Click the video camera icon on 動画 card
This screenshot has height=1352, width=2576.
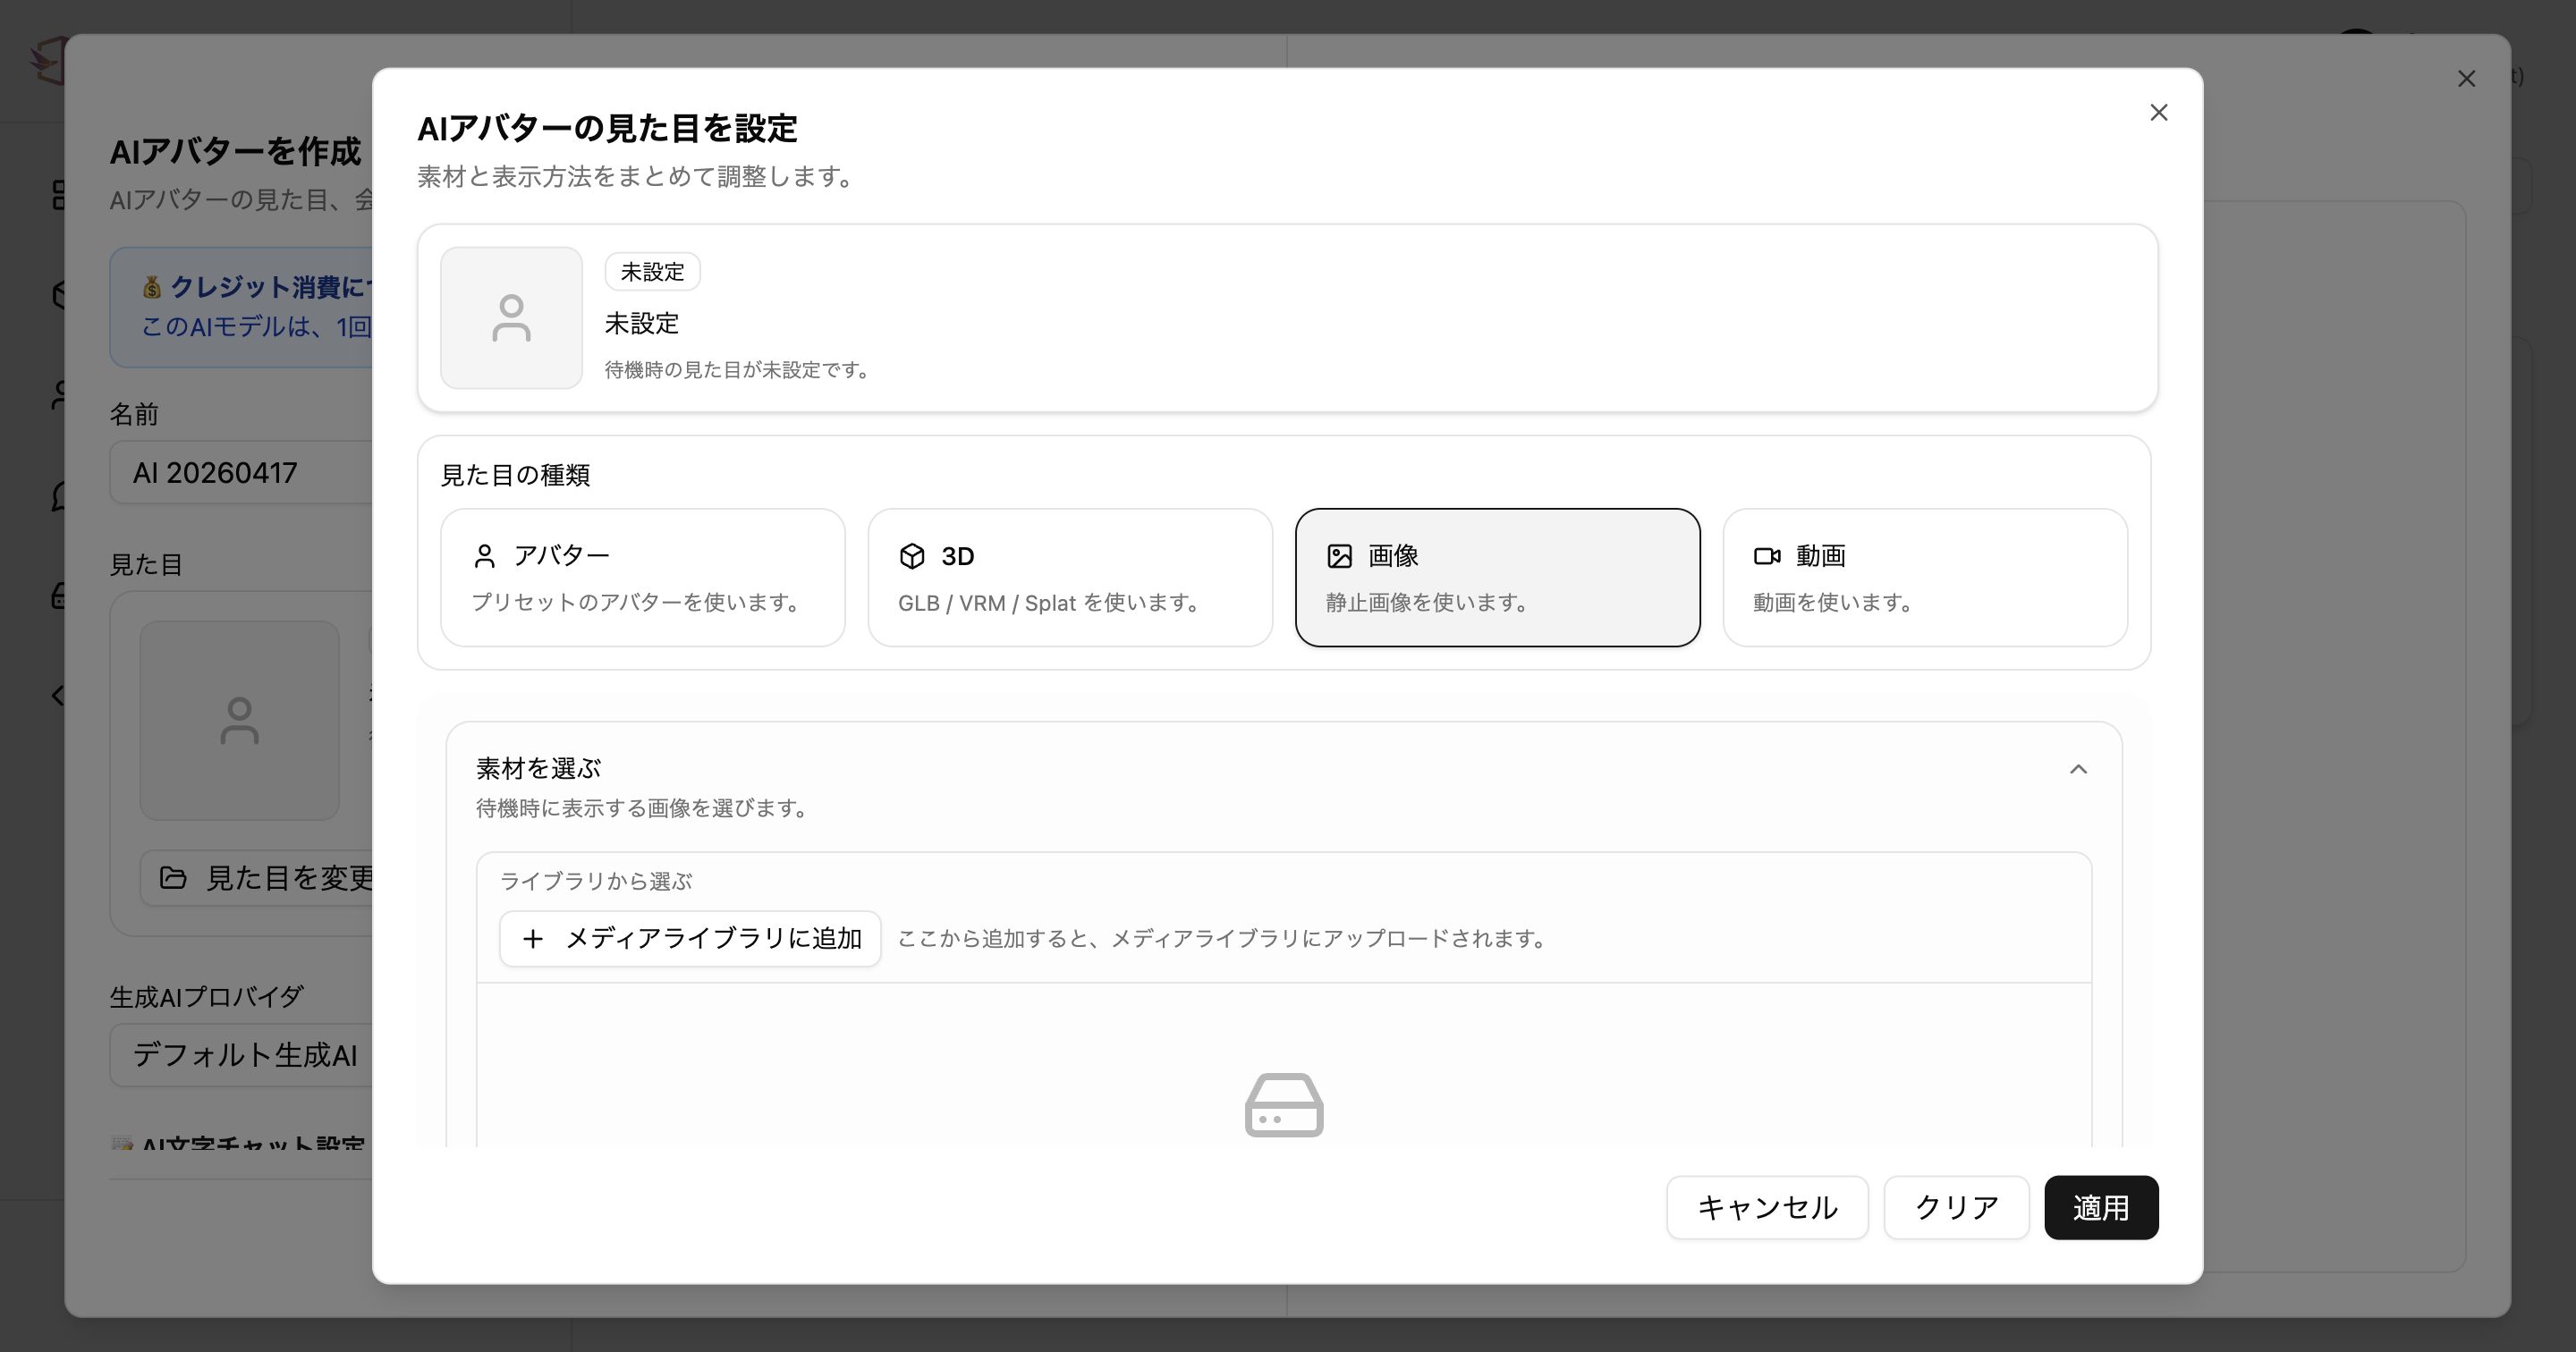pos(1767,556)
